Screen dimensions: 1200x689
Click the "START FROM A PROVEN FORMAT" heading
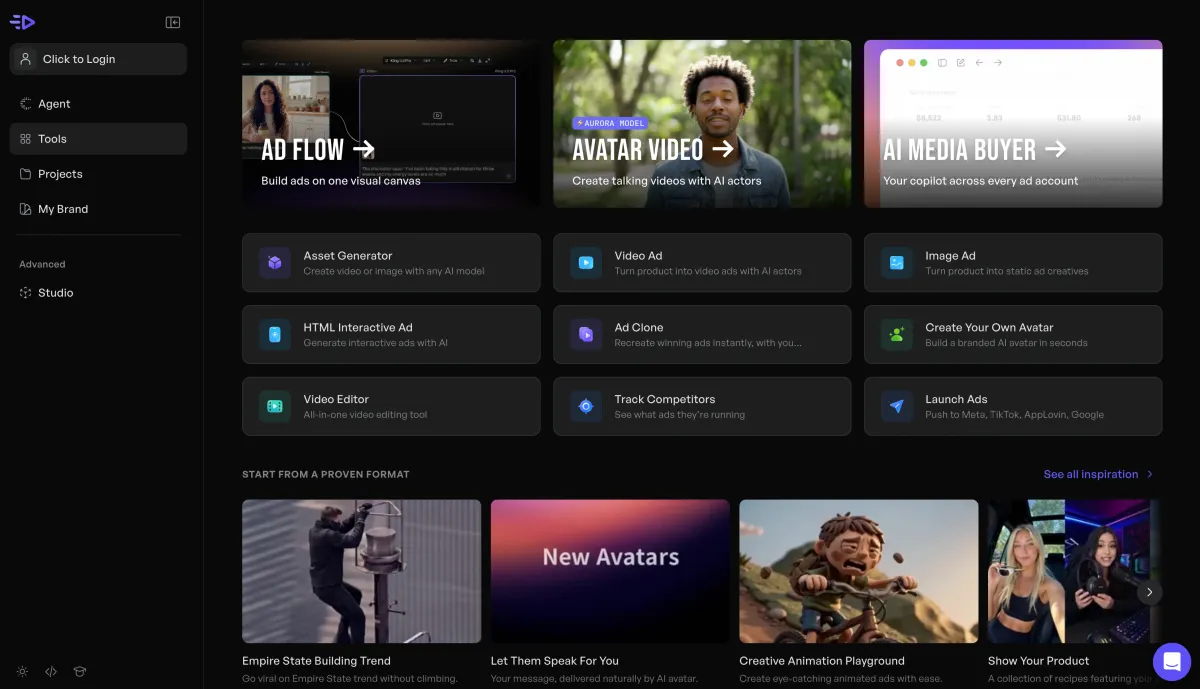tap(326, 474)
